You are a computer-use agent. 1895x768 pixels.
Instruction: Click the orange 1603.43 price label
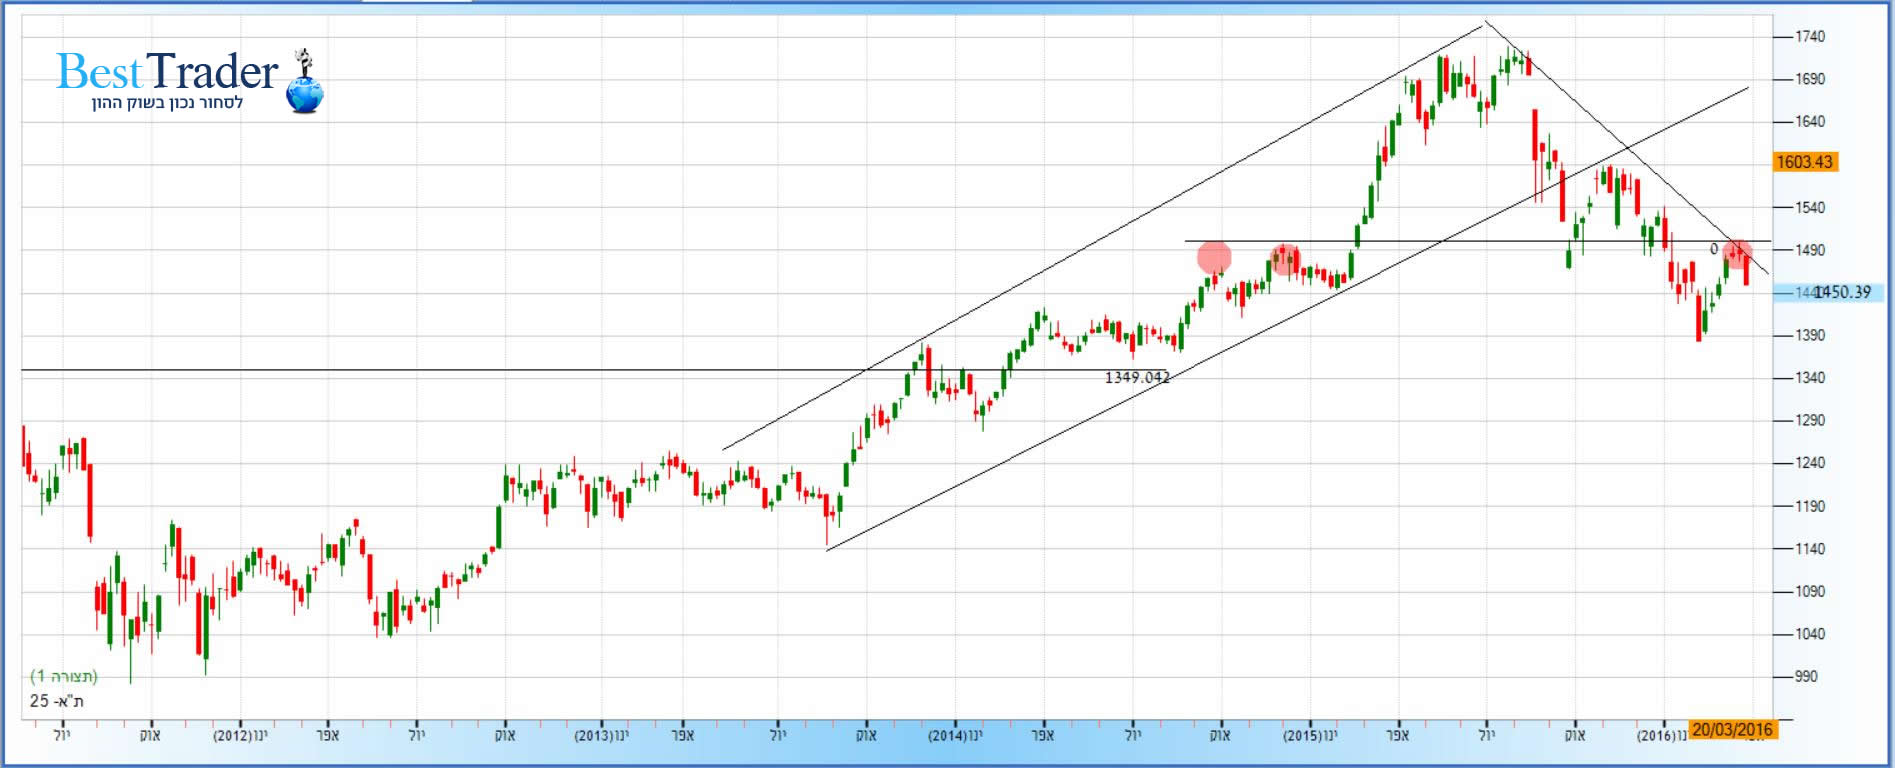coord(1804,162)
